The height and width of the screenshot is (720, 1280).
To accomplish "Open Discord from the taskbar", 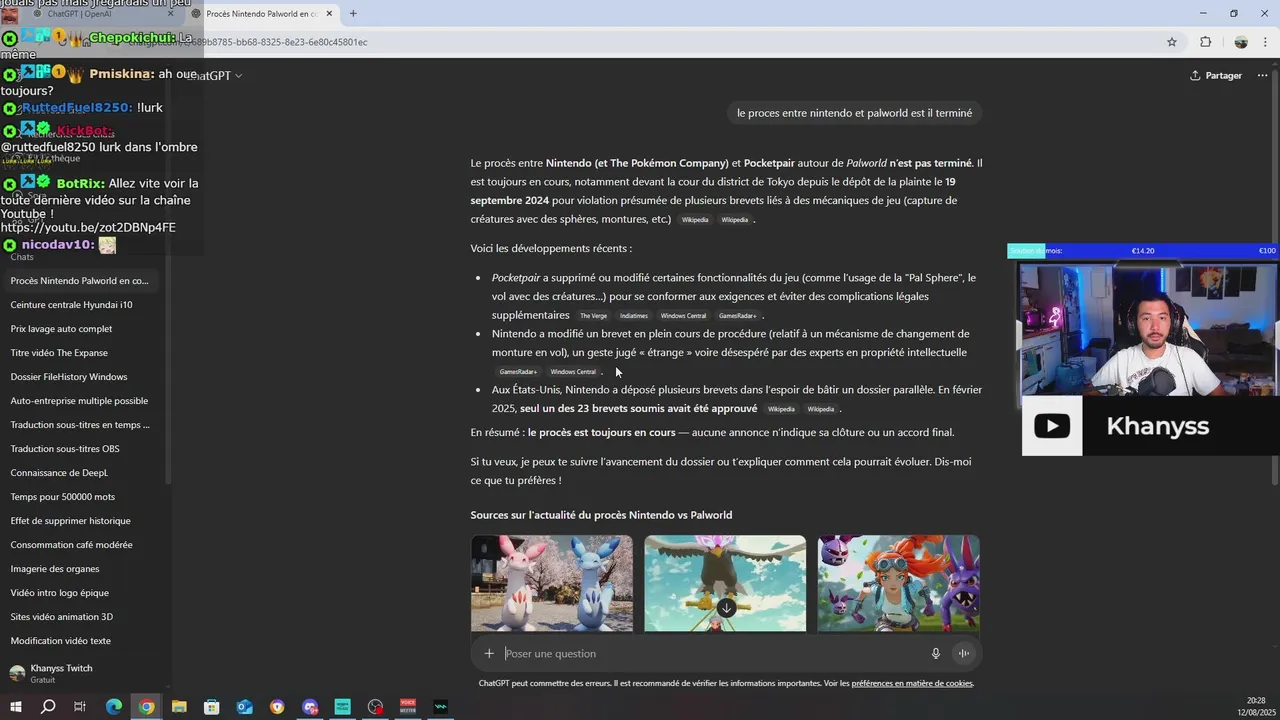I will 310,707.
